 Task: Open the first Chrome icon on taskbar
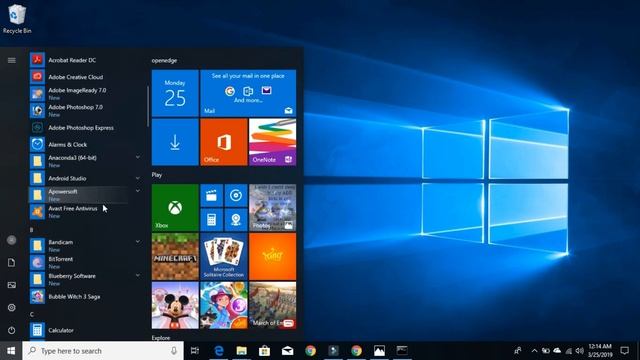pyautogui.click(x=311, y=351)
